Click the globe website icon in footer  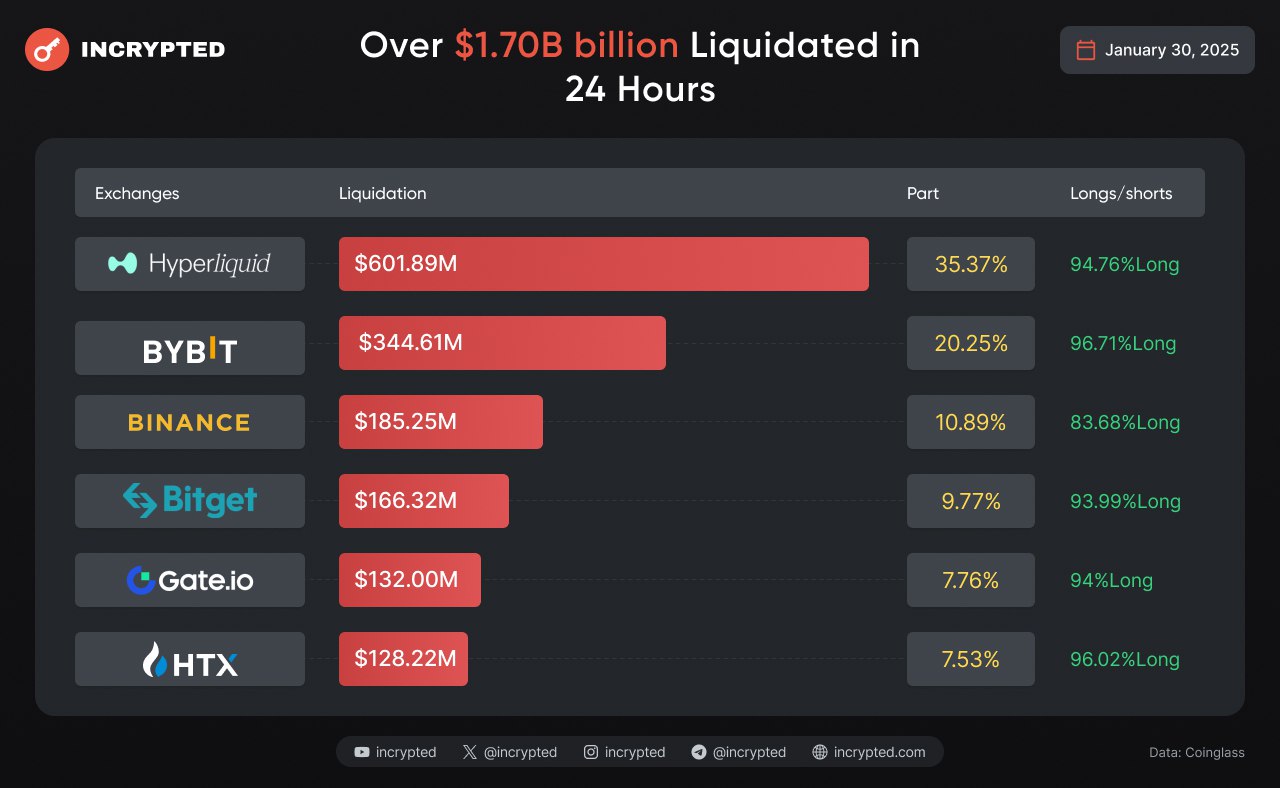point(820,752)
